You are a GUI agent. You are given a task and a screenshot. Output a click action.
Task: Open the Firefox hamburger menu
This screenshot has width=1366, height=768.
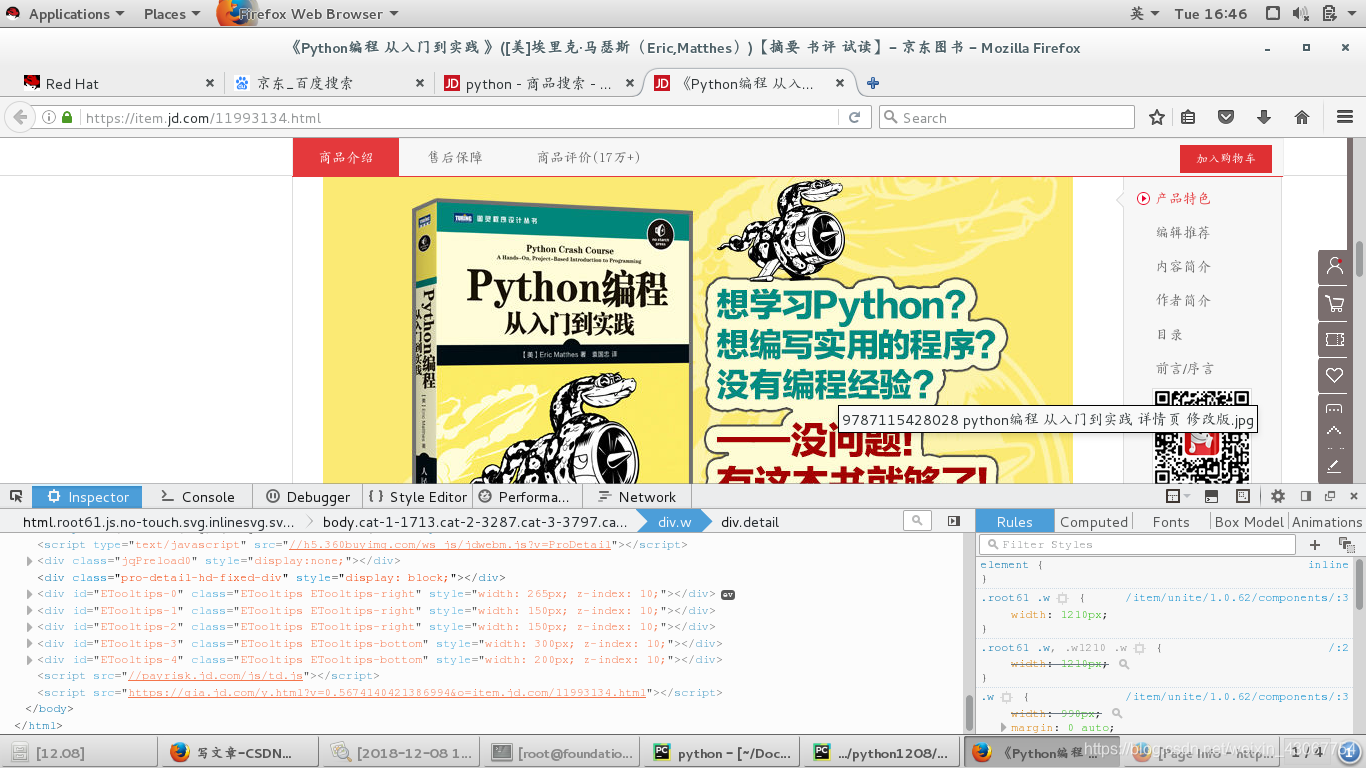1344,117
